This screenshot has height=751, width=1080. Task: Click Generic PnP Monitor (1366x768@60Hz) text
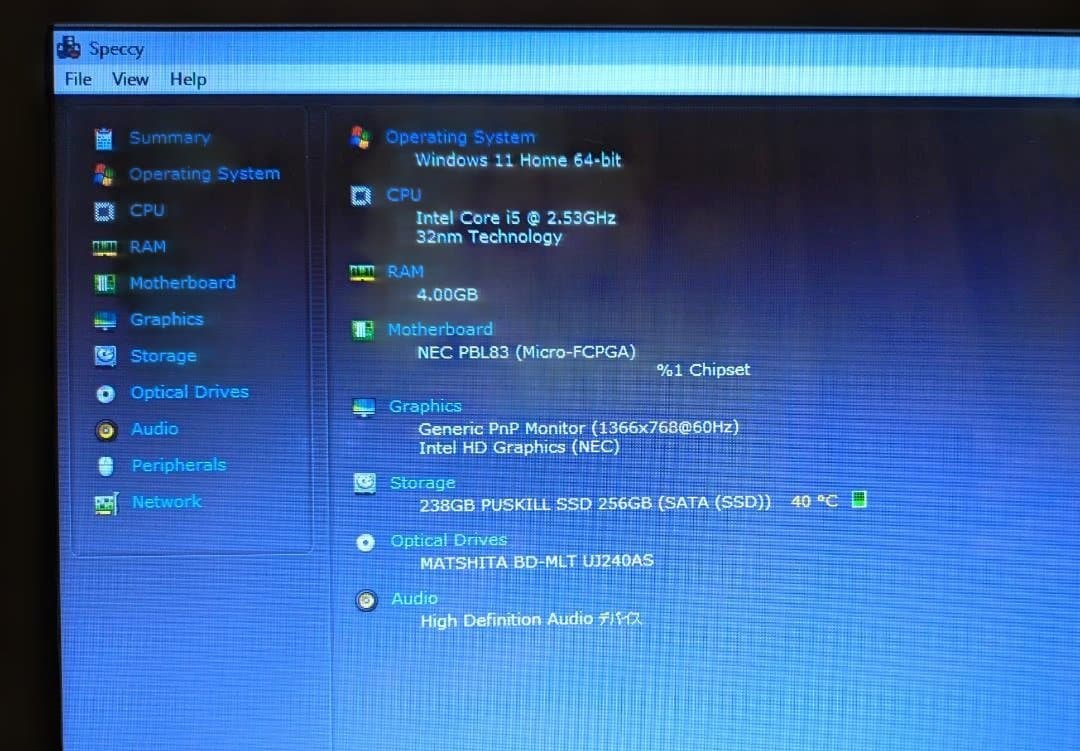(579, 428)
